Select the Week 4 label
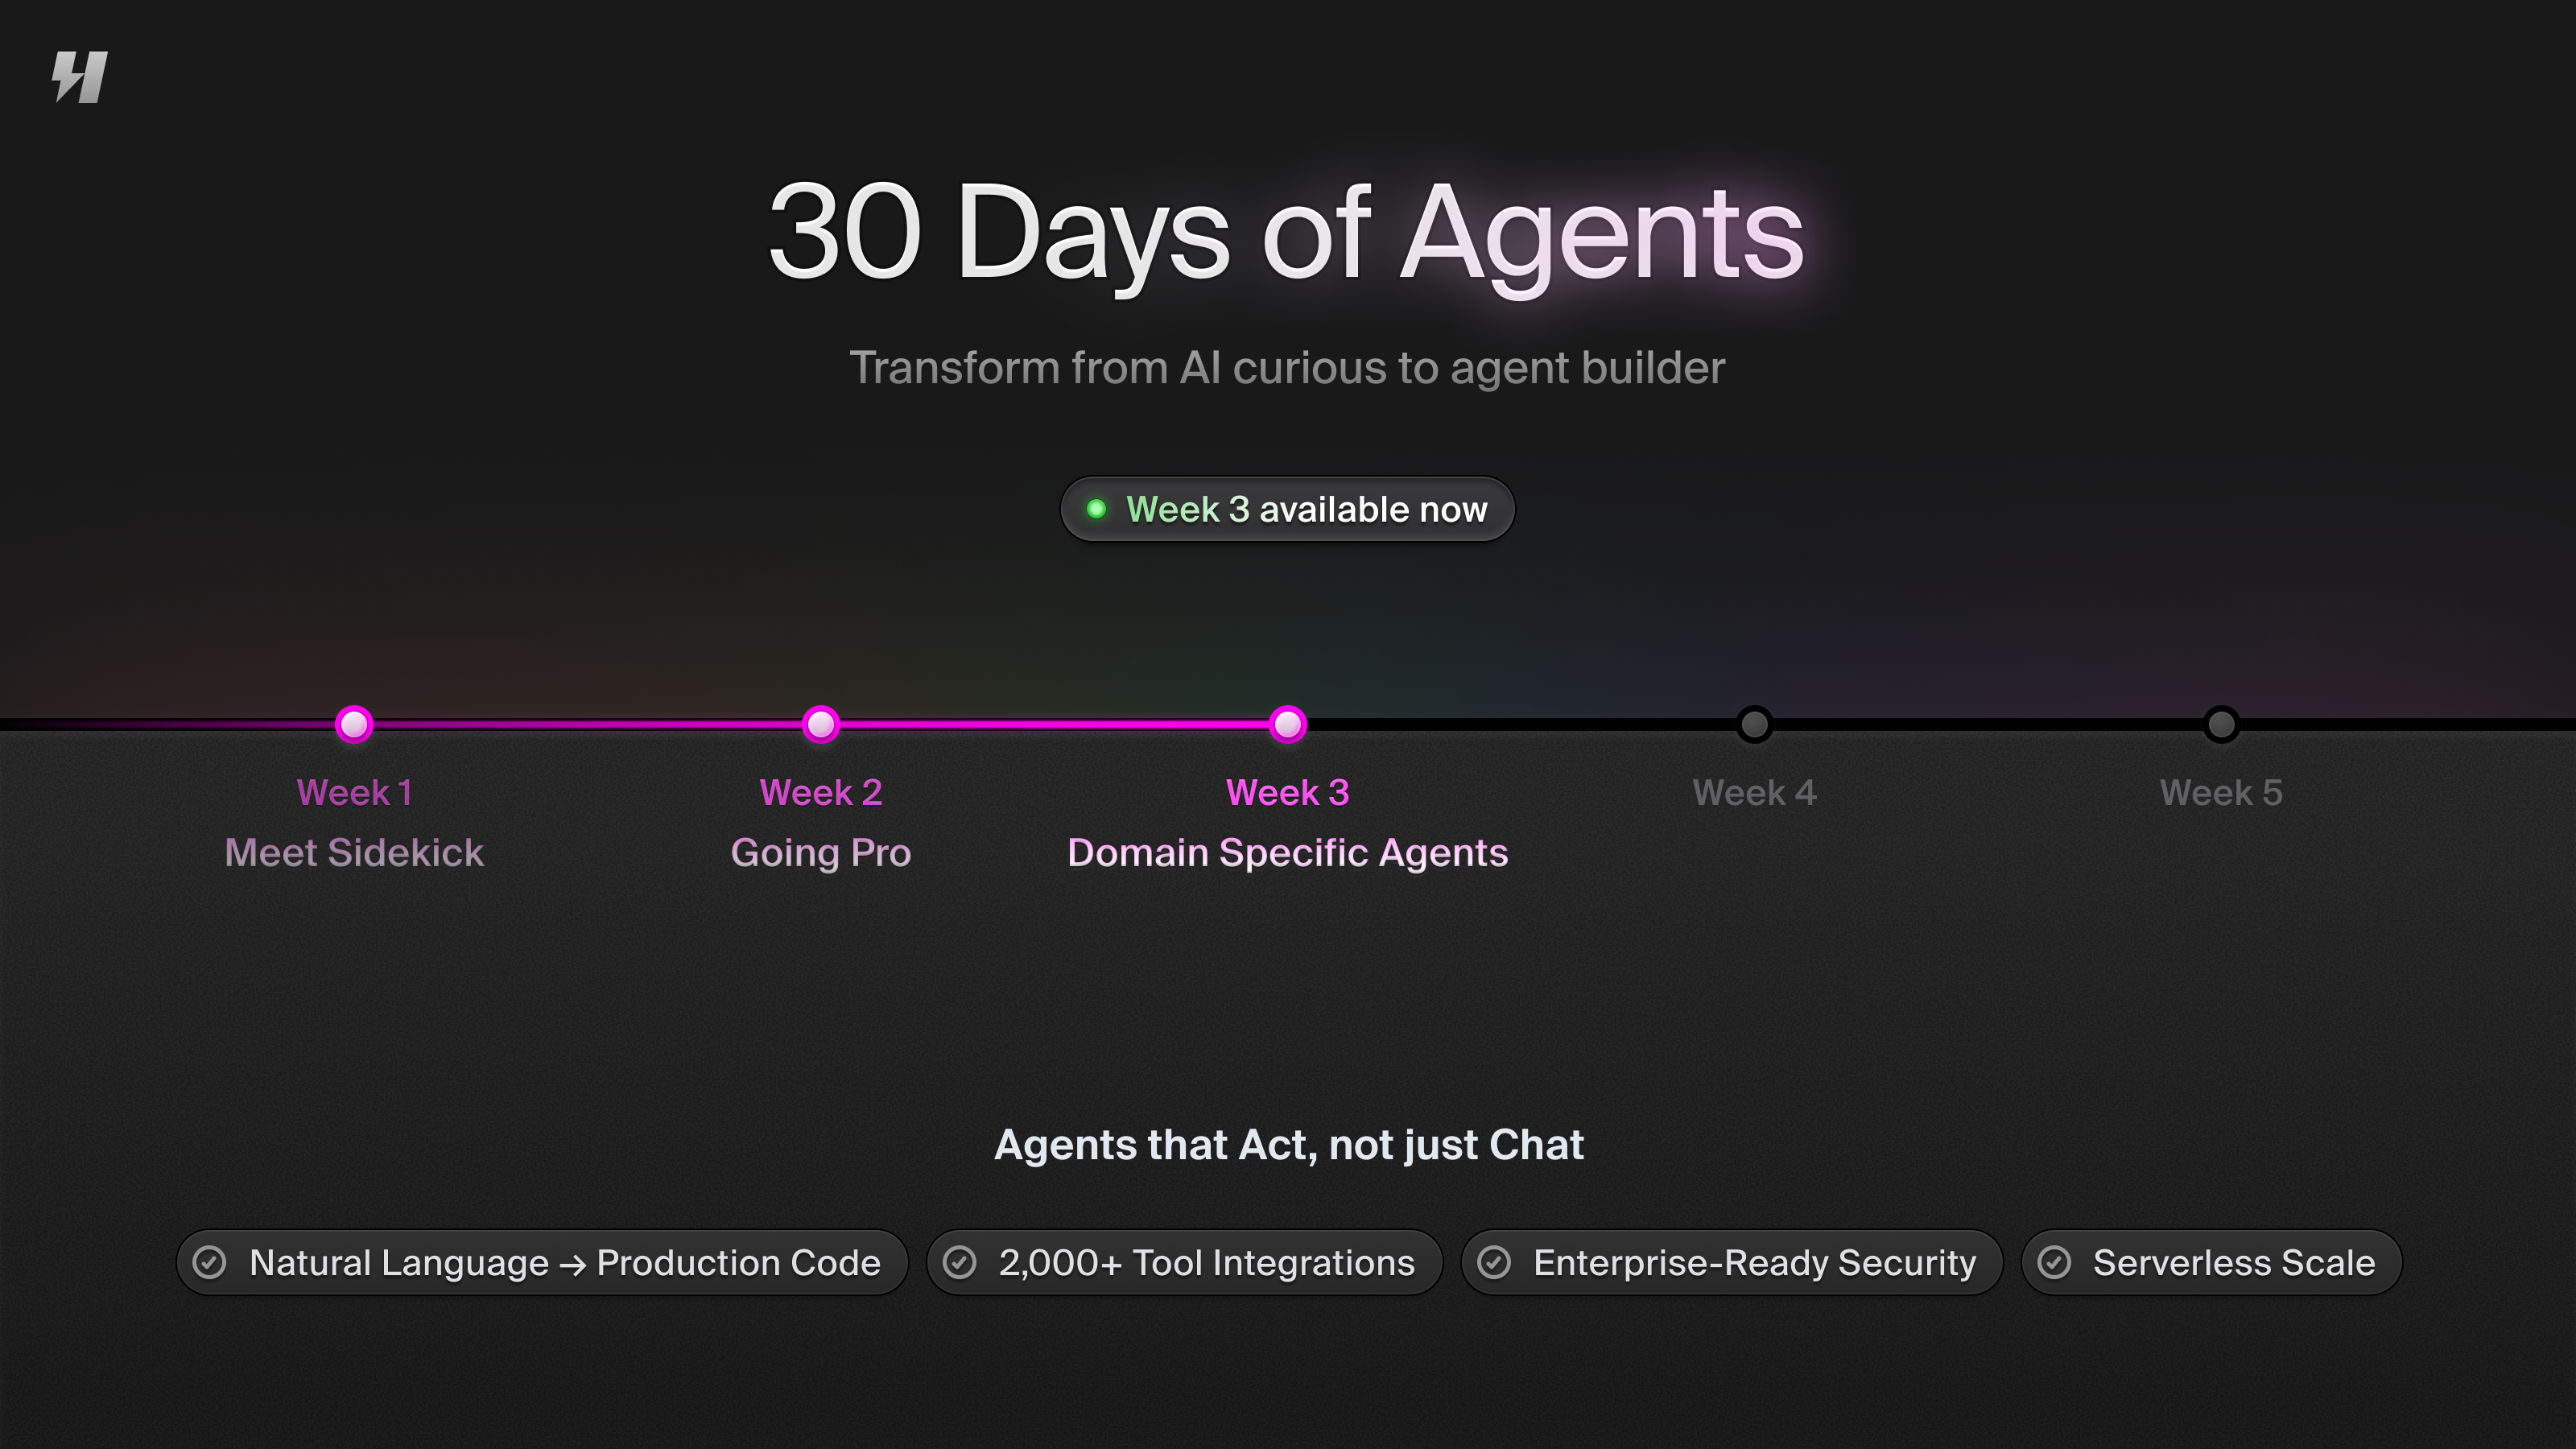The image size is (2576, 1449). coord(1755,791)
